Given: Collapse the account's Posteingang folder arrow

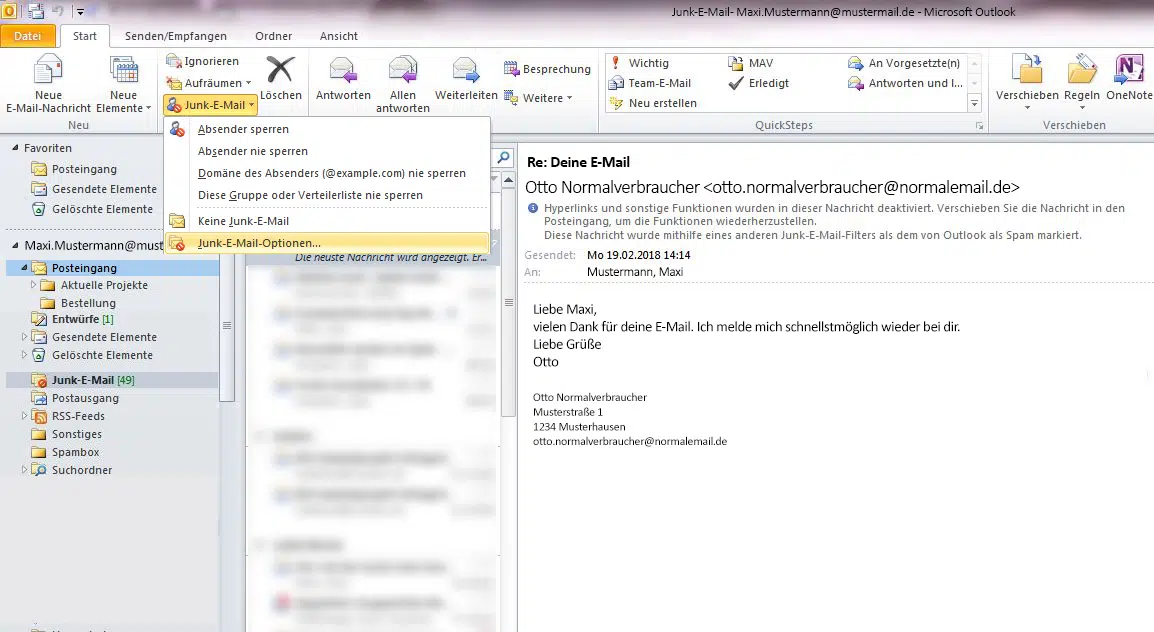Looking at the screenshot, I should [x=24, y=268].
